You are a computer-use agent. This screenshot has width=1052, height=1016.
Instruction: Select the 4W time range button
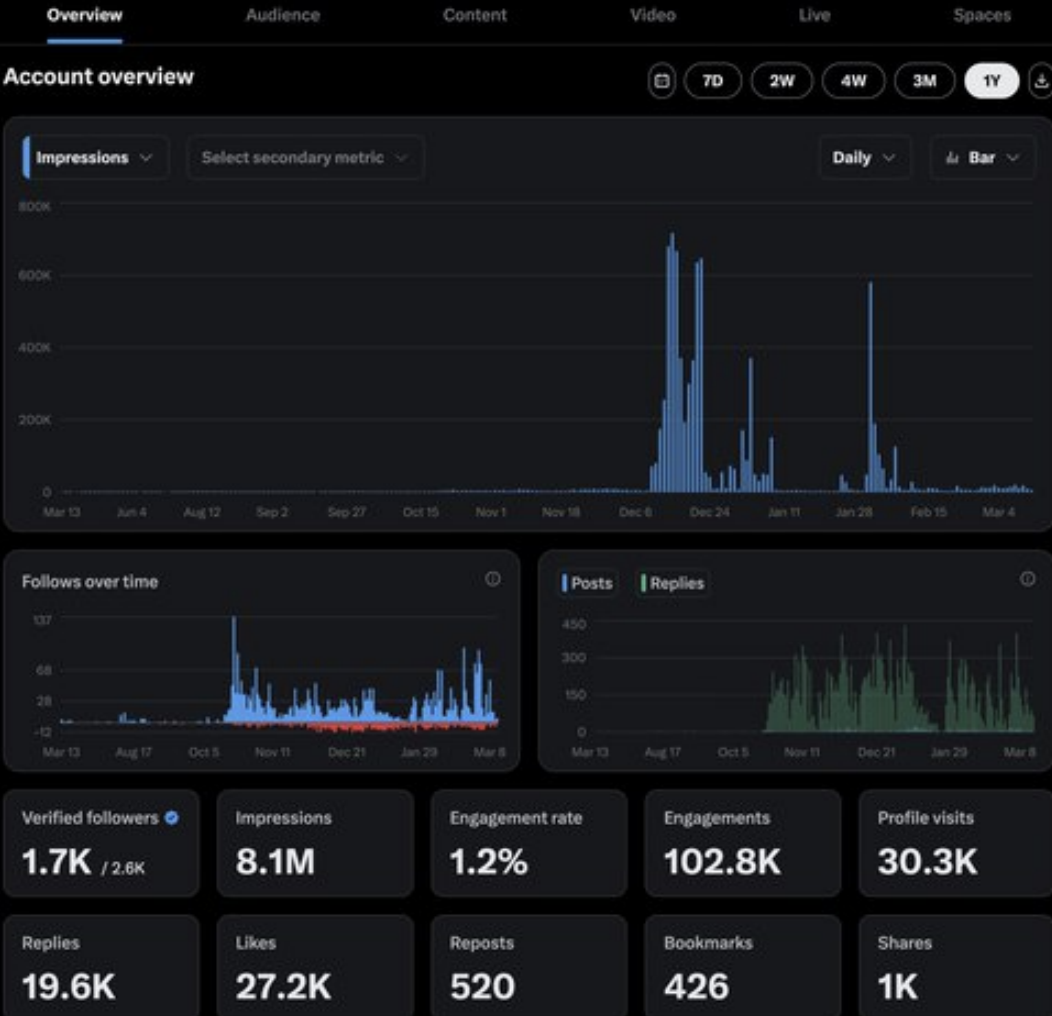point(853,81)
